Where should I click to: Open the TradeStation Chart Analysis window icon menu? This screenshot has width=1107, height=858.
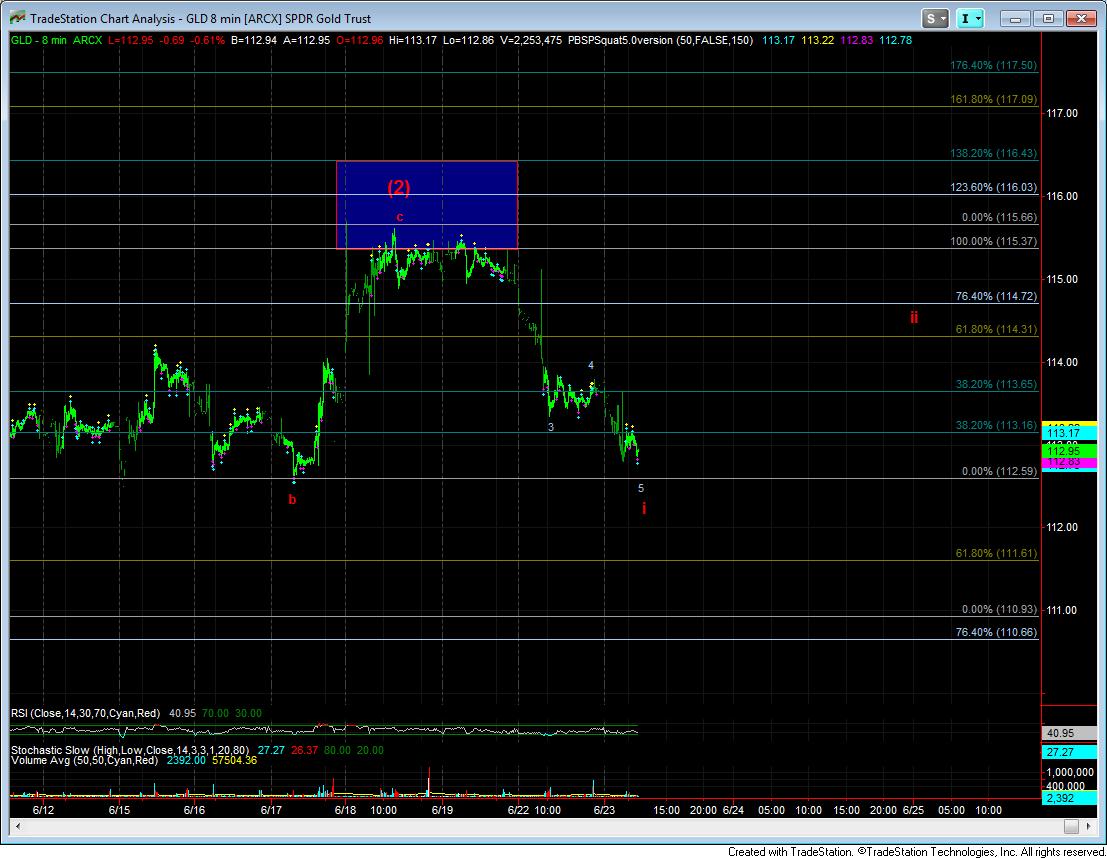point(18,18)
